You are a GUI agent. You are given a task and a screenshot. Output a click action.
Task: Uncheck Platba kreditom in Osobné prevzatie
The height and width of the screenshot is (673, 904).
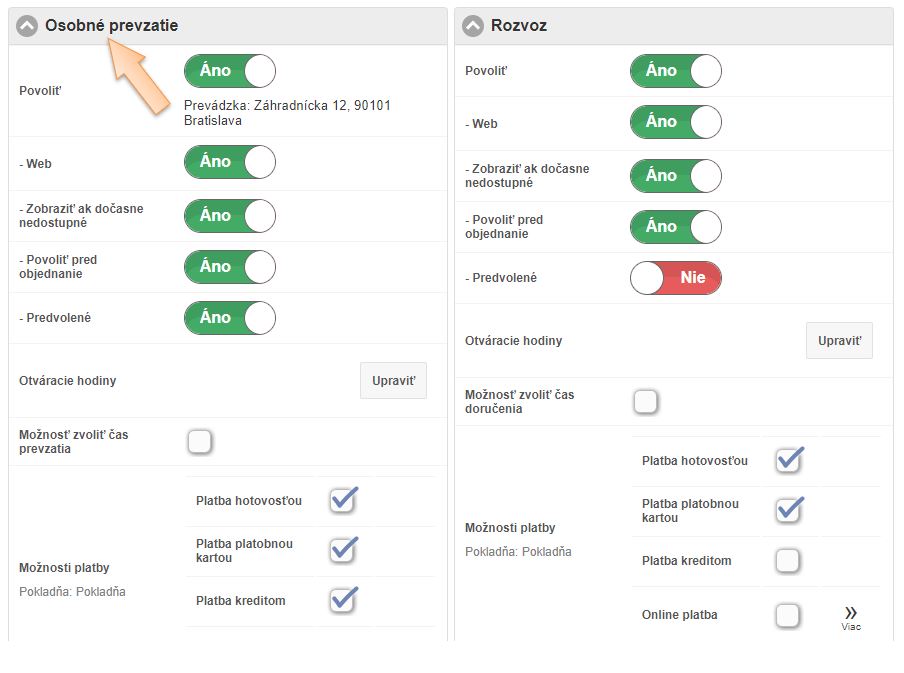tap(343, 600)
